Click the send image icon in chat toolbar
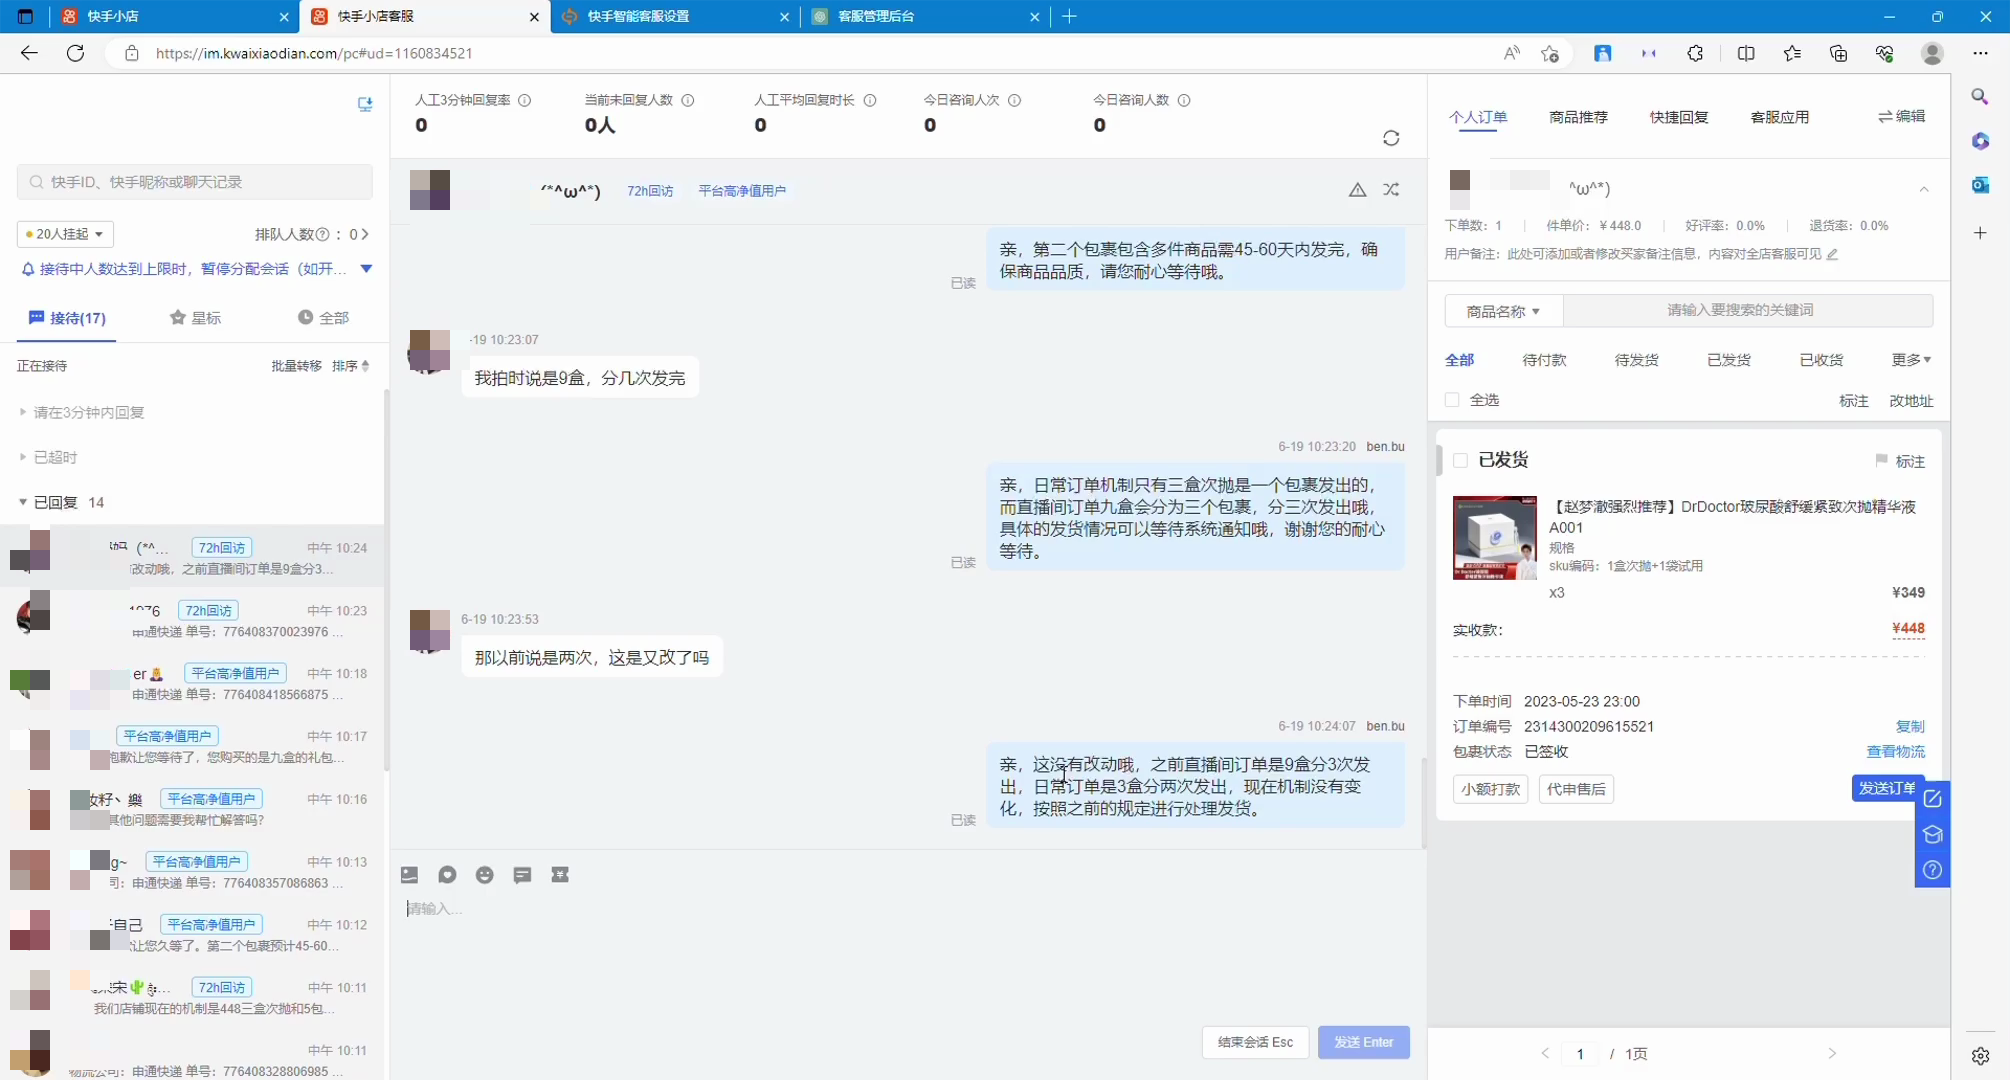The width and height of the screenshot is (2010, 1080). [409, 875]
